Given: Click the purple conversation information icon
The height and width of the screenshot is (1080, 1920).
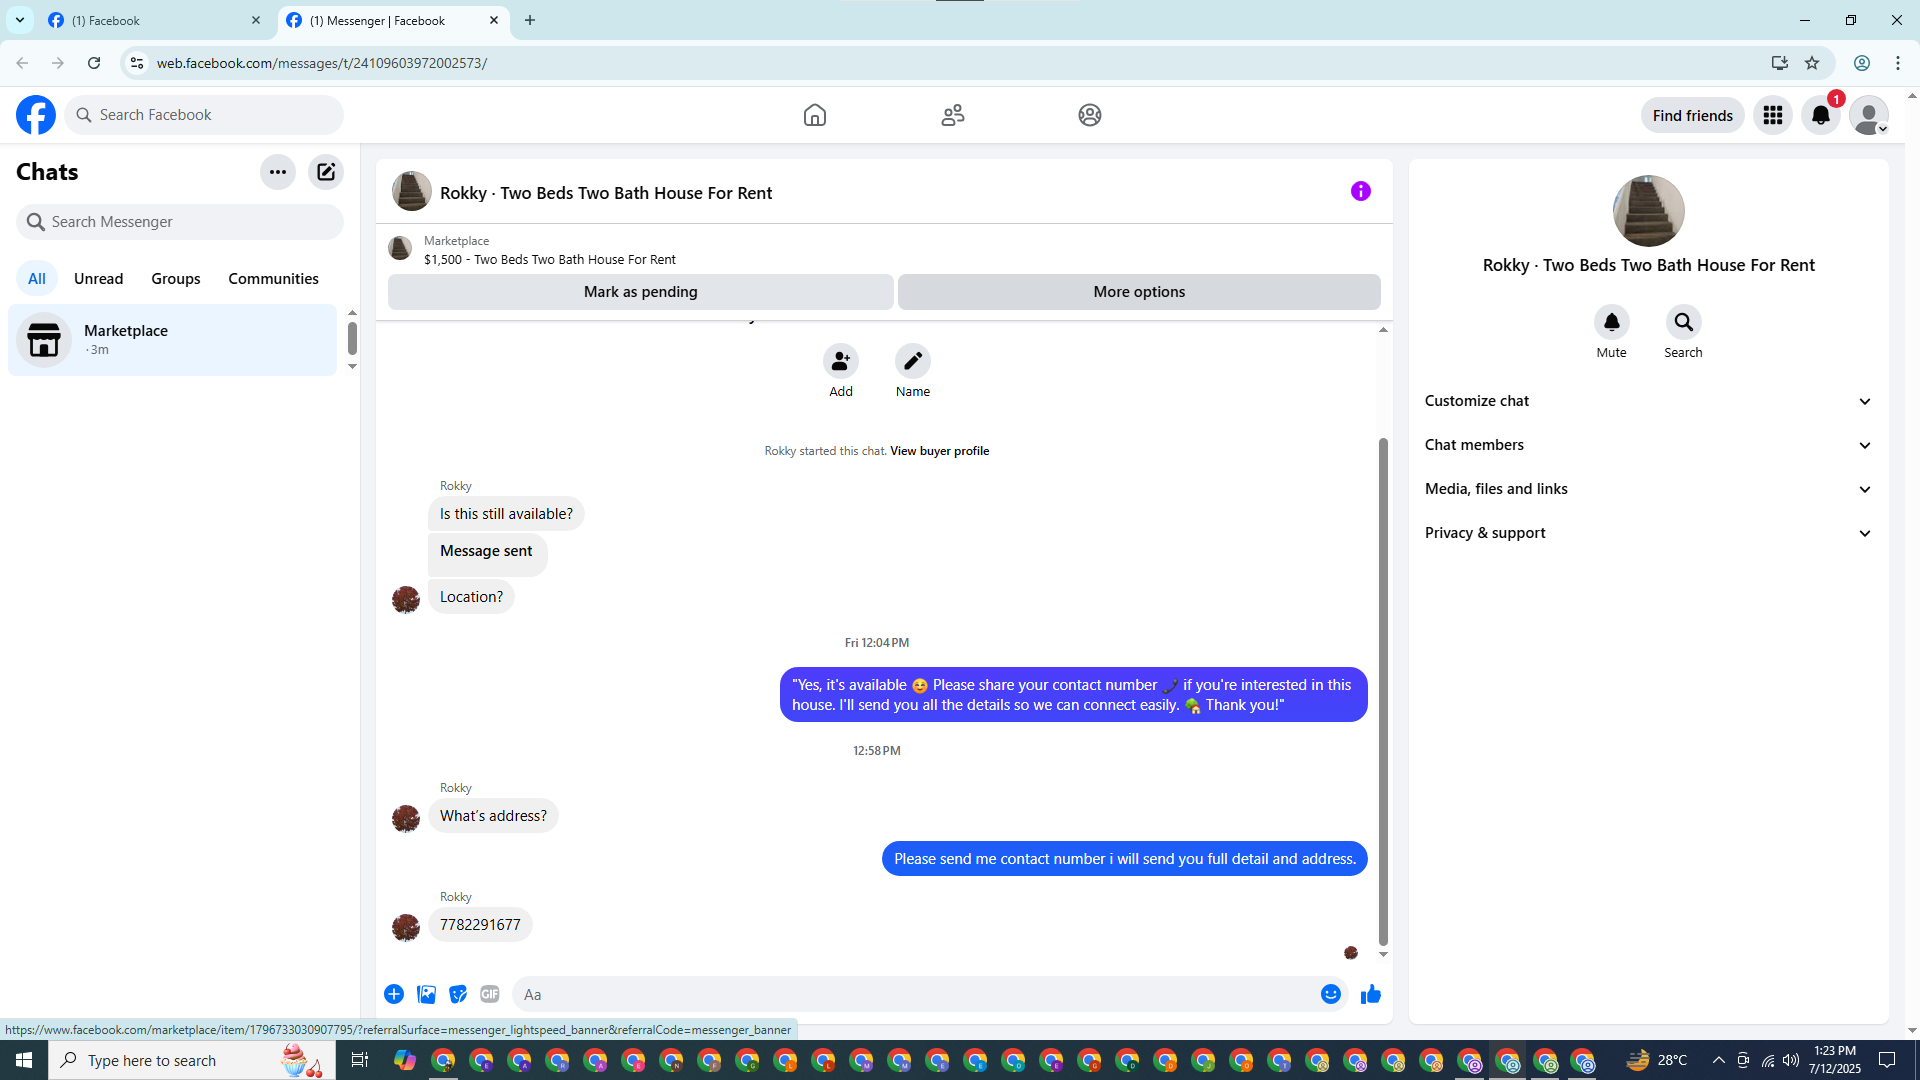Looking at the screenshot, I should tap(1360, 191).
